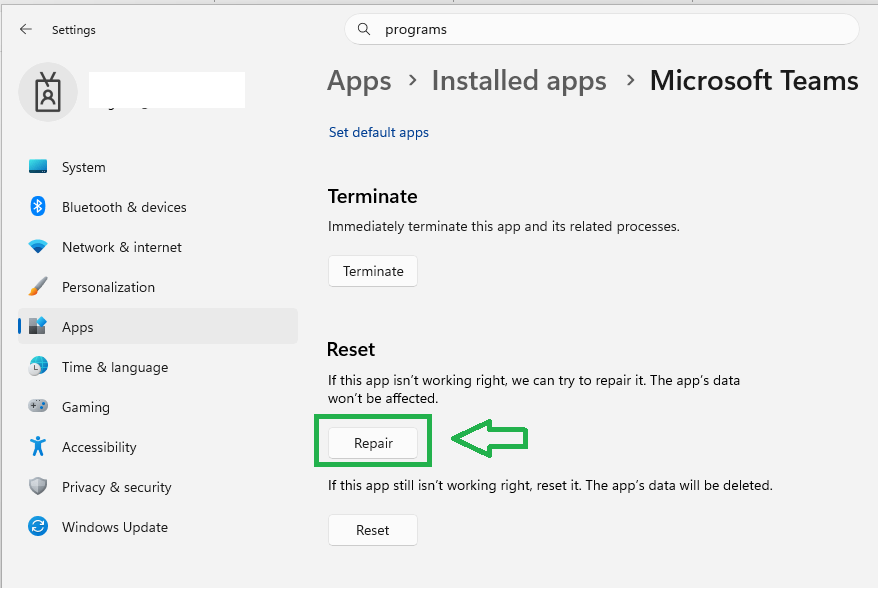878x590 pixels.
Task: Click the Accessibility figure icon
Action: (x=38, y=447)
